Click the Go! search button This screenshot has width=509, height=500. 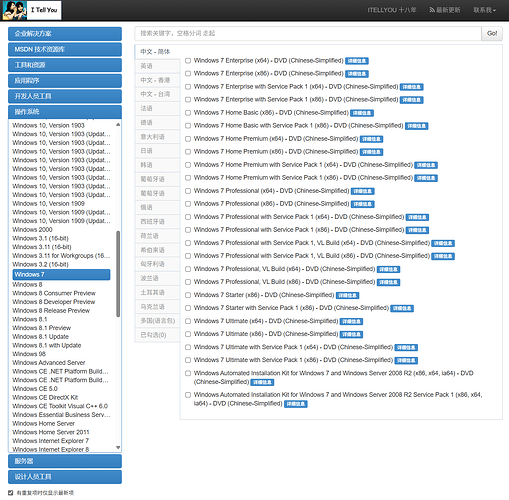pos(492,33)
